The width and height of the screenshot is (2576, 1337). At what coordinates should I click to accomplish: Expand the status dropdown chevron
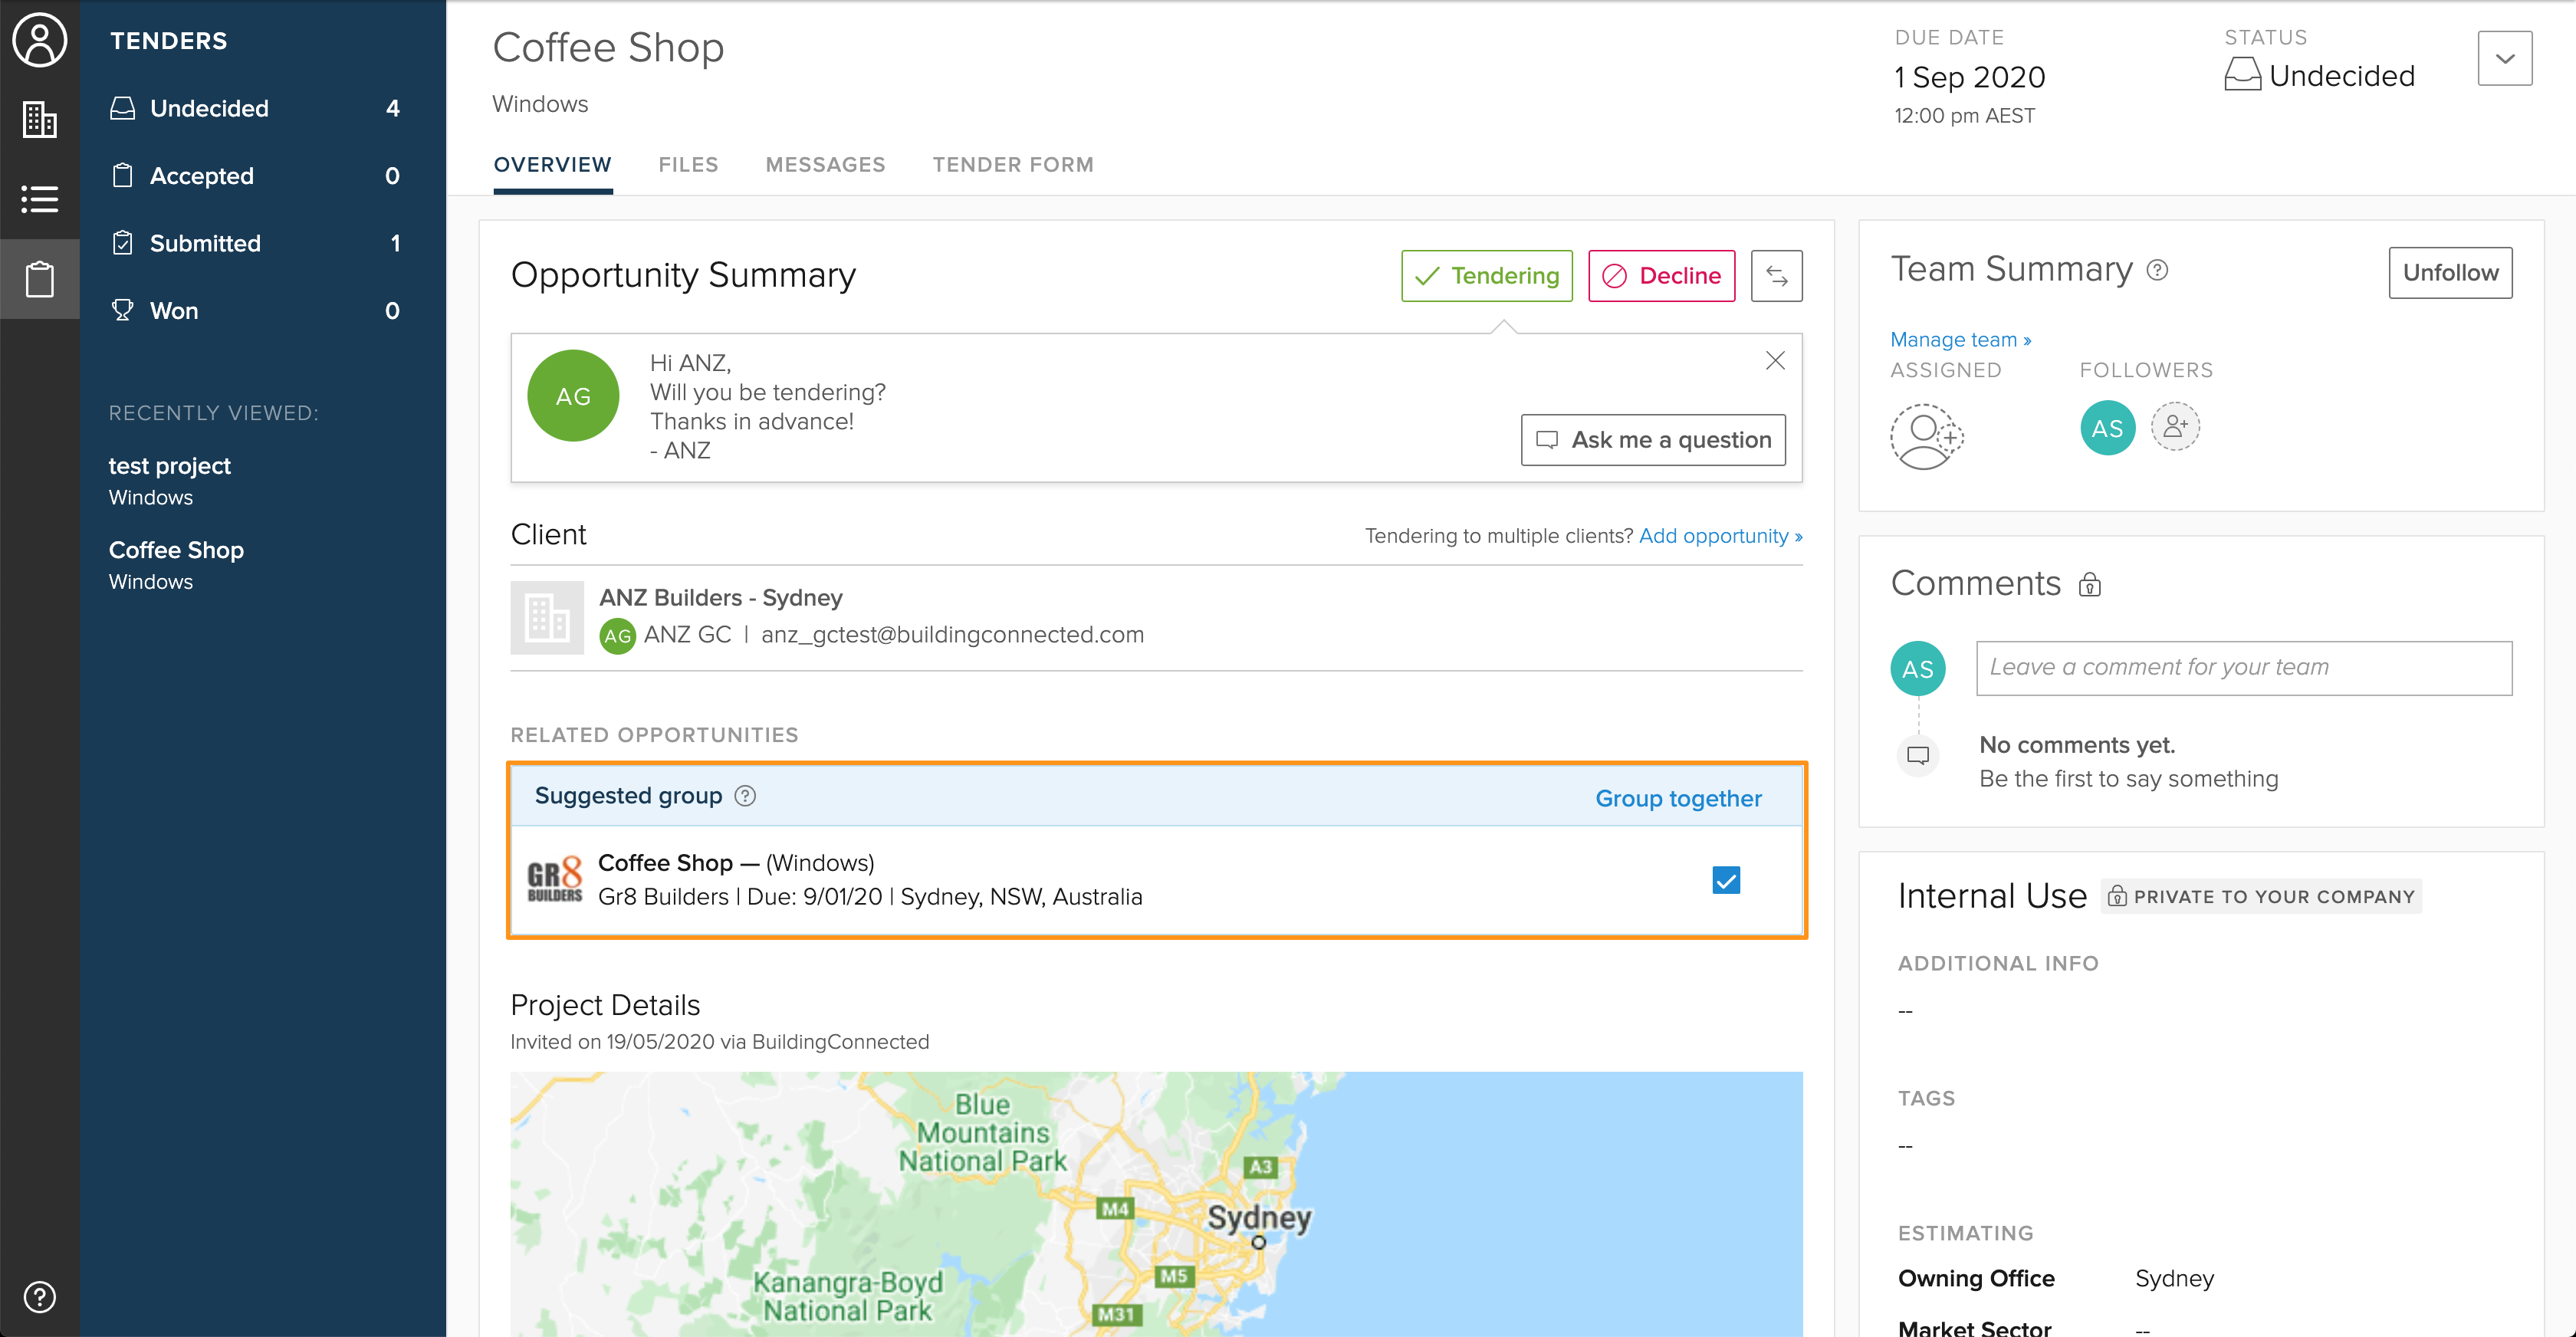tap(2504, 58)
